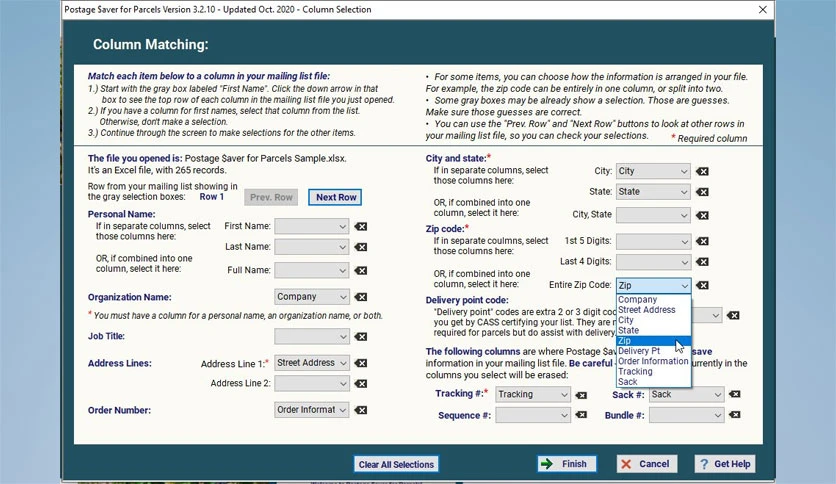Screen dimensions: 836x484
Task: Clear the Last Name selection
Action: coord(361,247)
